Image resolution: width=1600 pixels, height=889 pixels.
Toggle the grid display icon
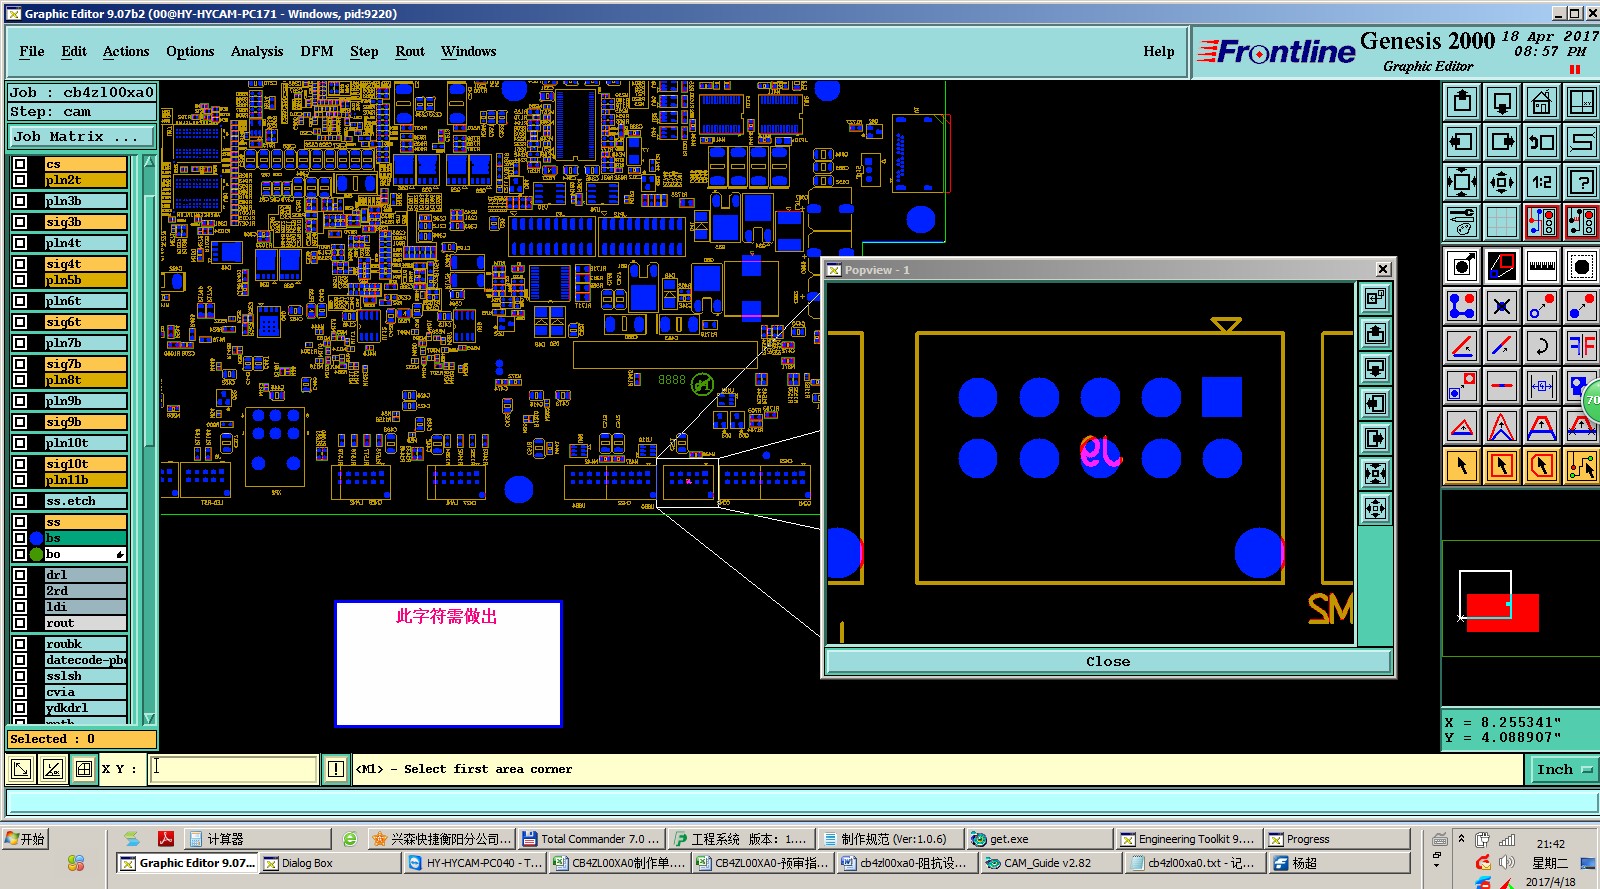tap(1502, 222)
